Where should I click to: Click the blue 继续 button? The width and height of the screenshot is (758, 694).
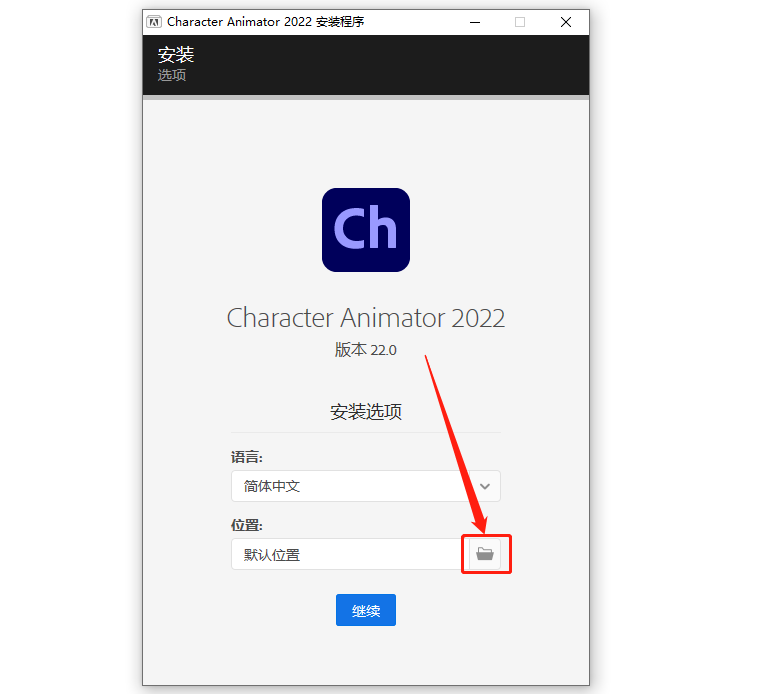(x=366, y=610)
